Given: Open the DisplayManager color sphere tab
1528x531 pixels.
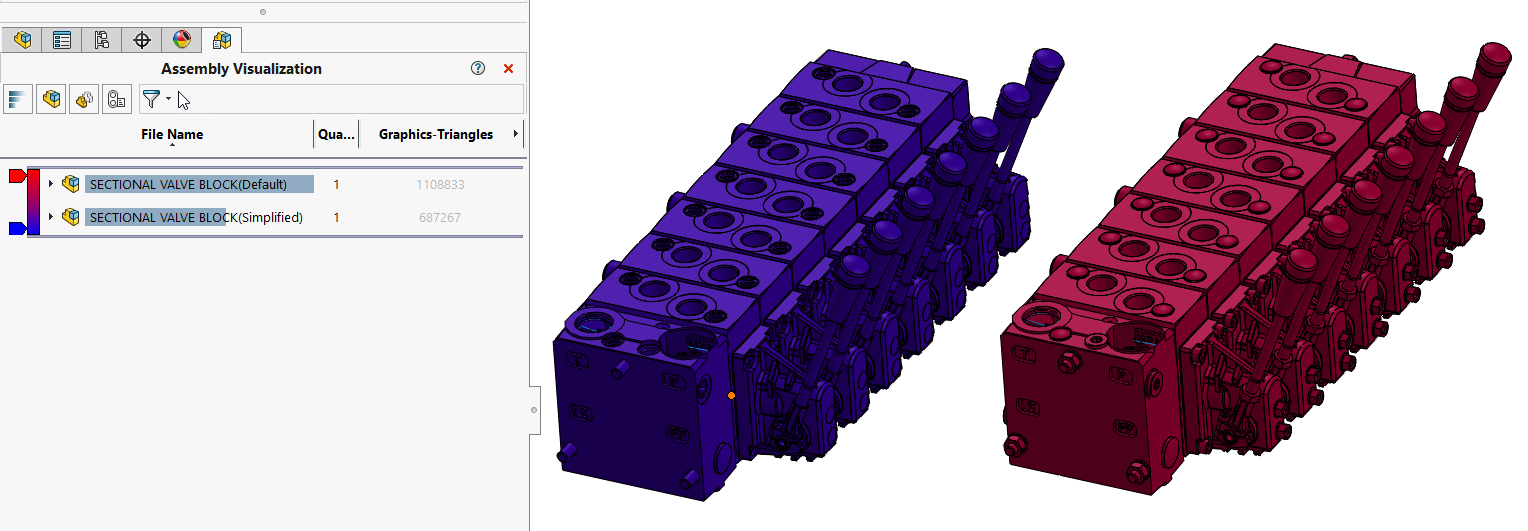Looking at the screenshot, I should [181, 40].
